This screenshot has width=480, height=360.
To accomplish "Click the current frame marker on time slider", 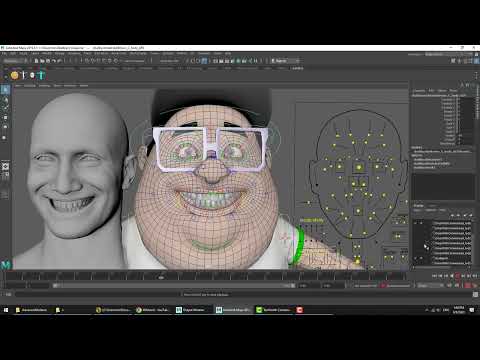I will point(161,276).
